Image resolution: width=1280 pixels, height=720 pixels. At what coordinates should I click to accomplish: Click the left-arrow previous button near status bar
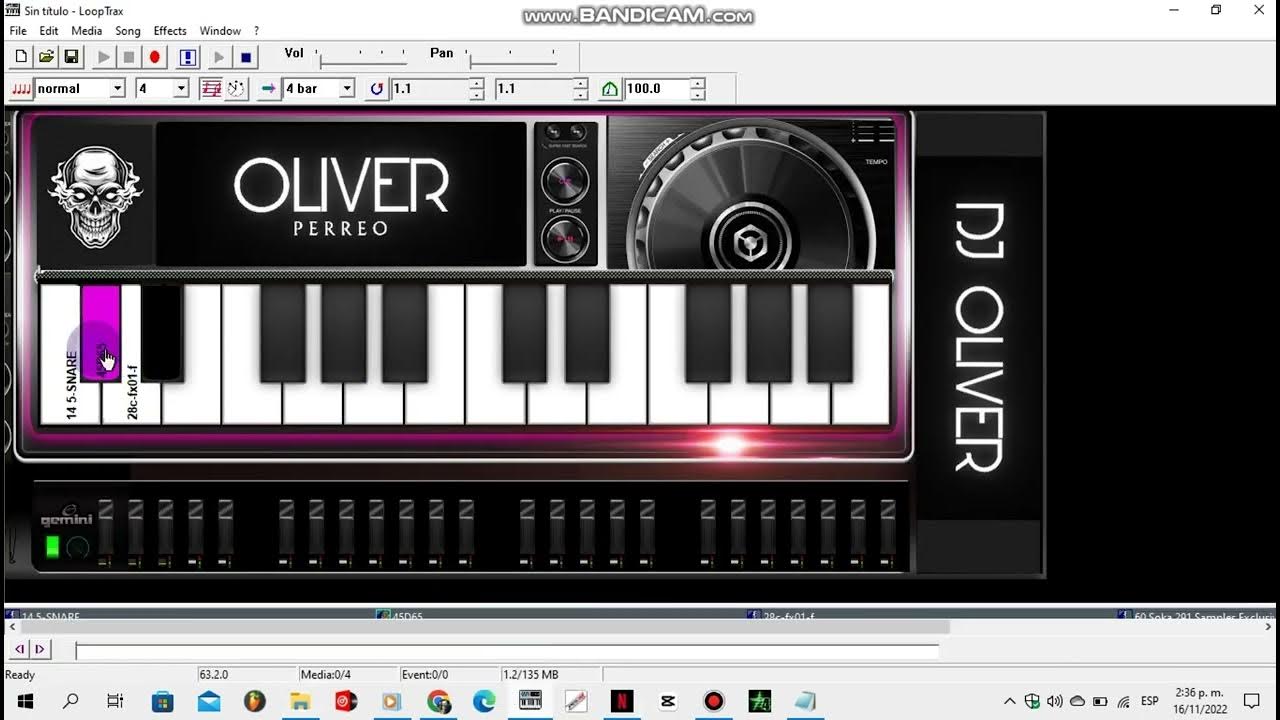coord(20,649)
